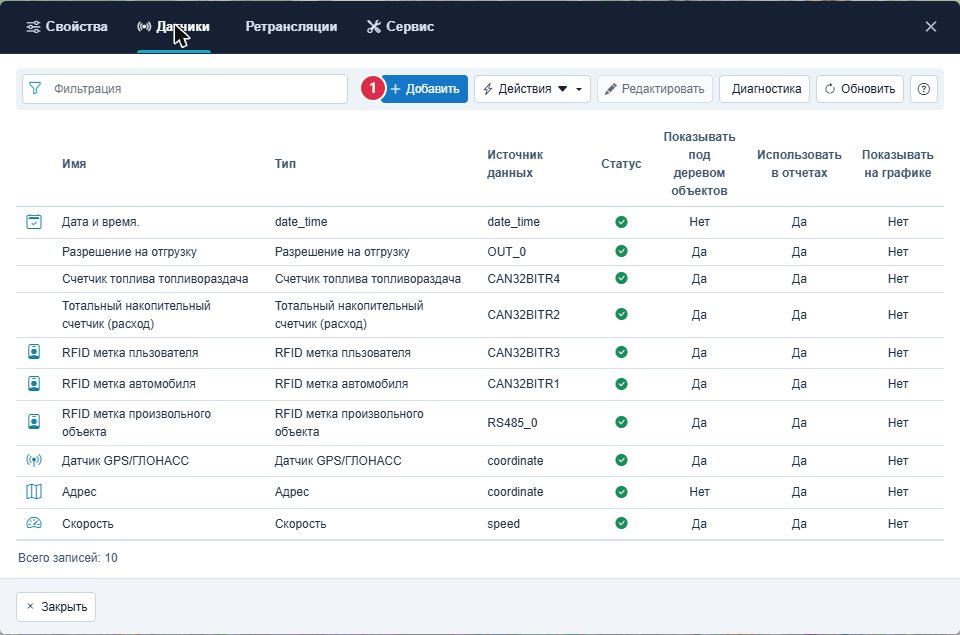This screenshot has height=635, width=960.
Task: Click the Использовать в отчетах column header
Action: pyautogui.click(x=799, y=163)
